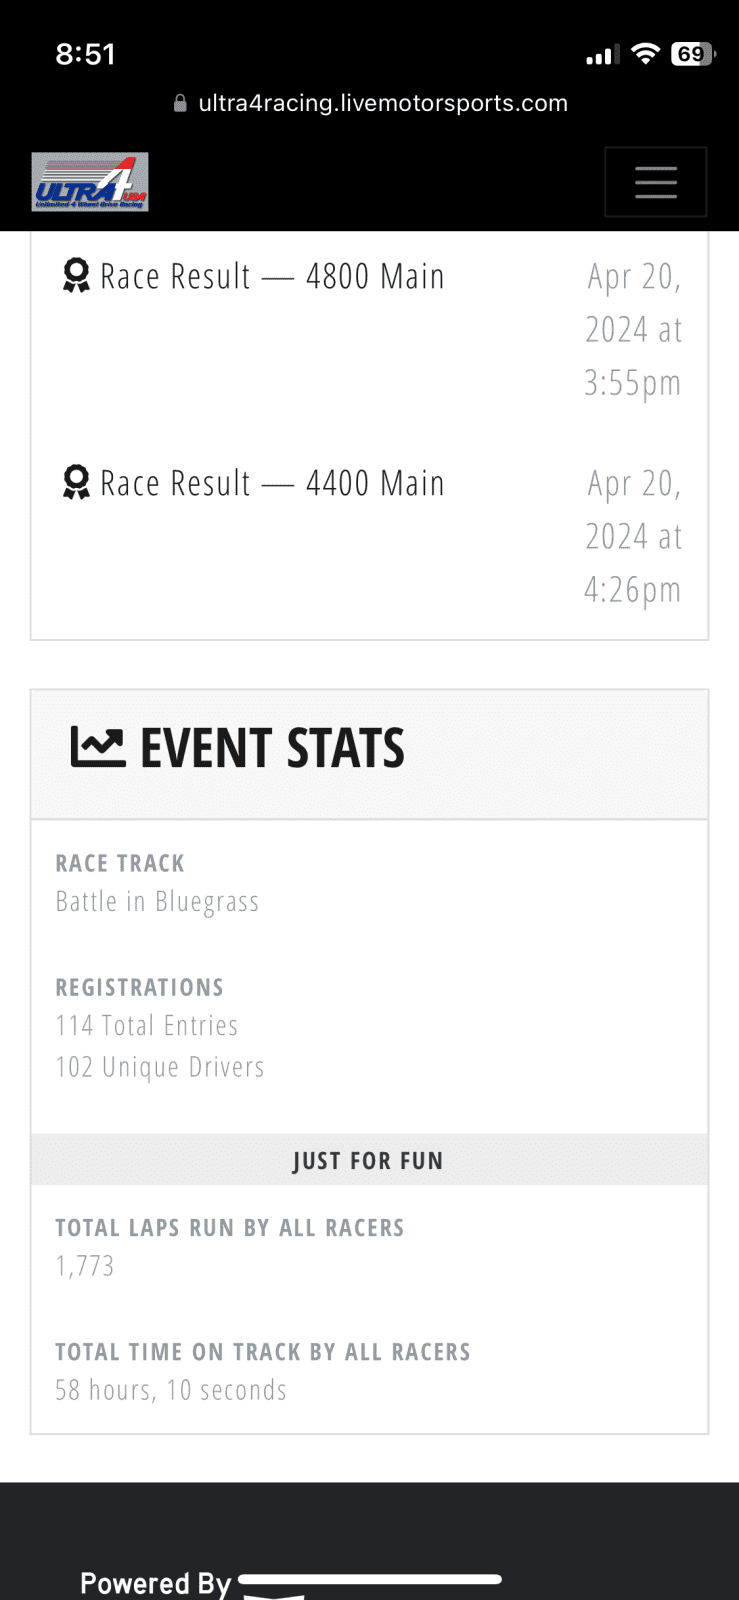Tap the ultra4racing.livemotorsports.com URL
The width and height of the screenshot is (739, 1600).
coord(383,104)
